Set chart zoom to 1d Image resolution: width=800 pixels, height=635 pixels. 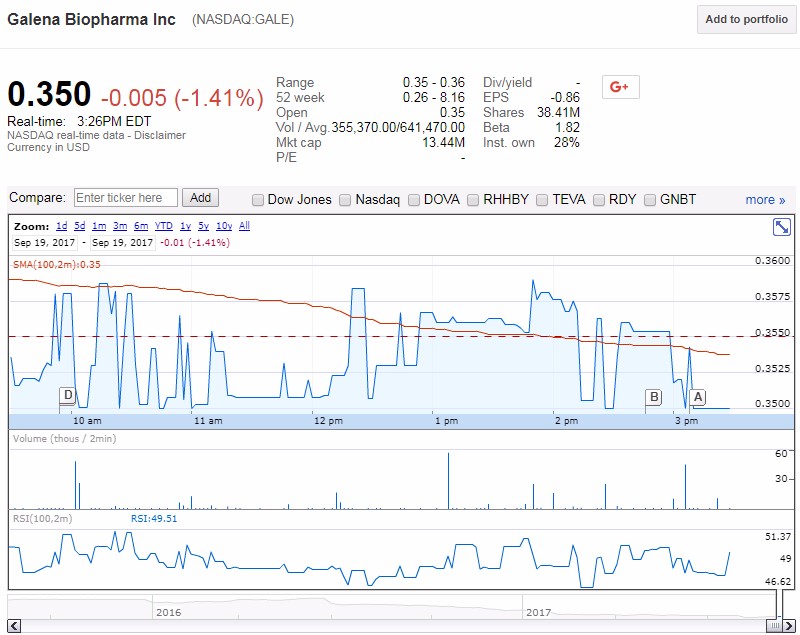tap(61, 226)
